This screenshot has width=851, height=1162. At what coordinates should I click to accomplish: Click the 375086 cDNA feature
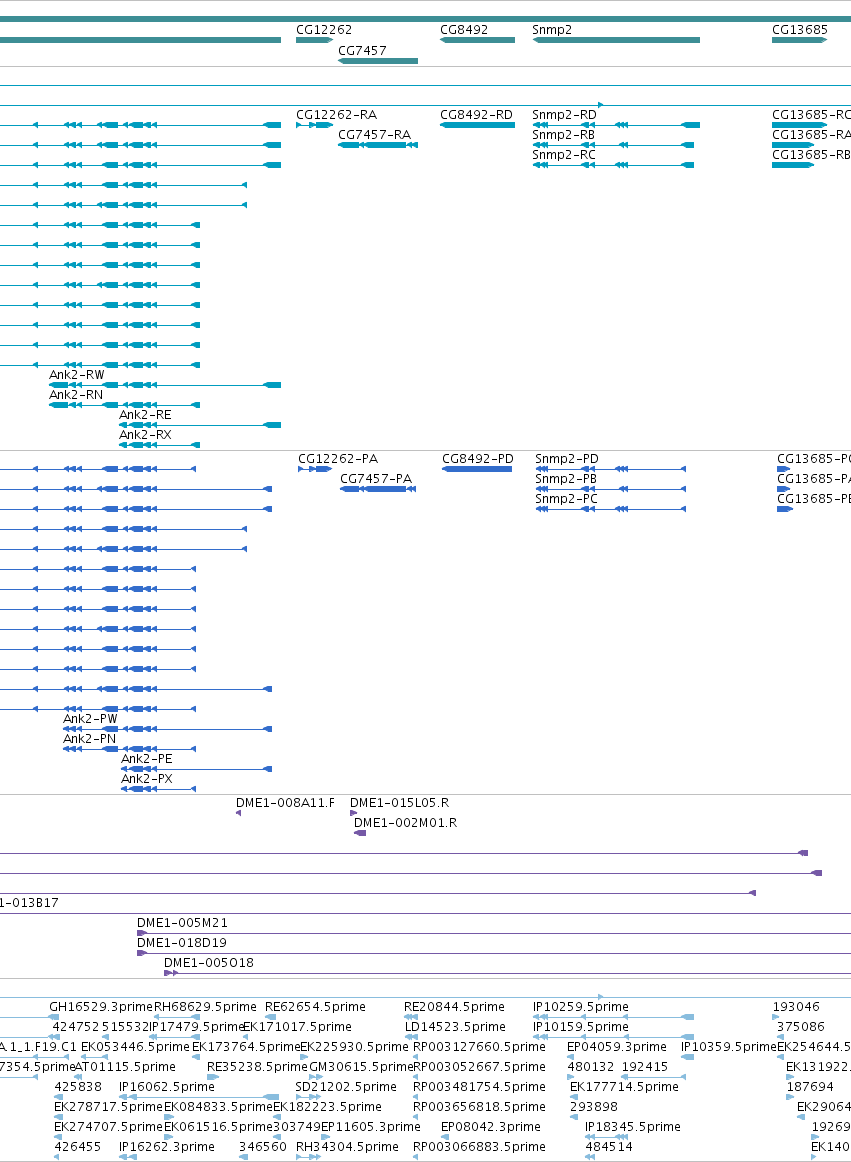tap(781, 1037)
